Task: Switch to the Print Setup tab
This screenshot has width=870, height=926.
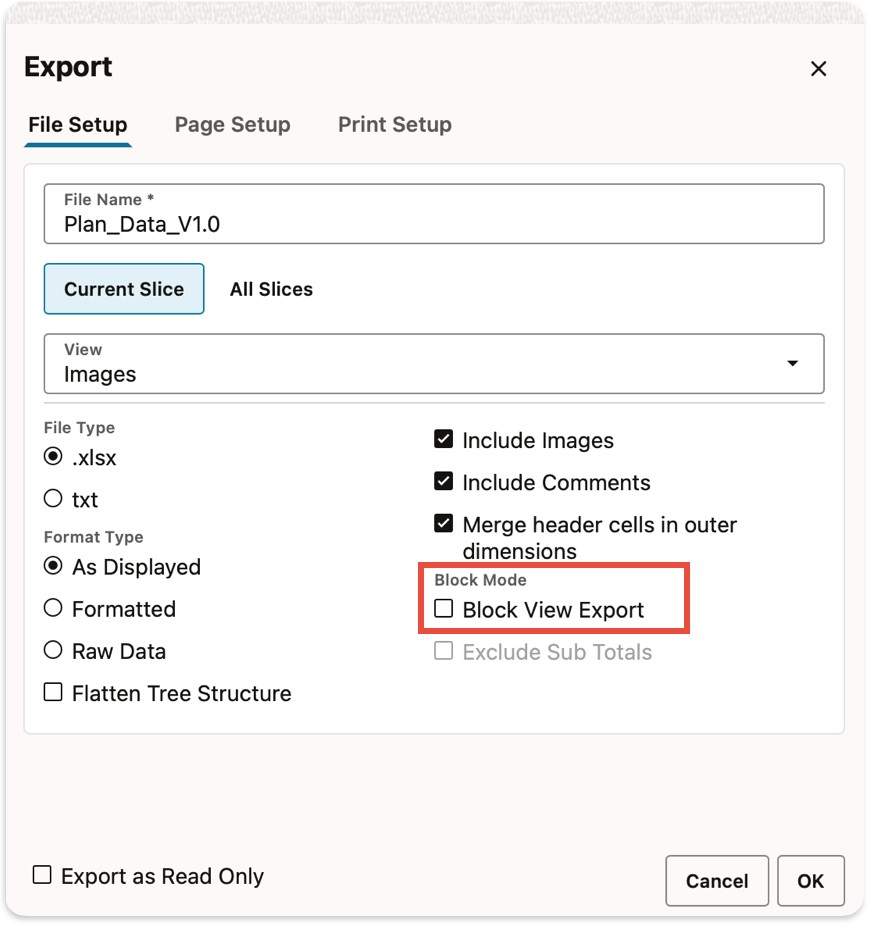Action: 394,125
